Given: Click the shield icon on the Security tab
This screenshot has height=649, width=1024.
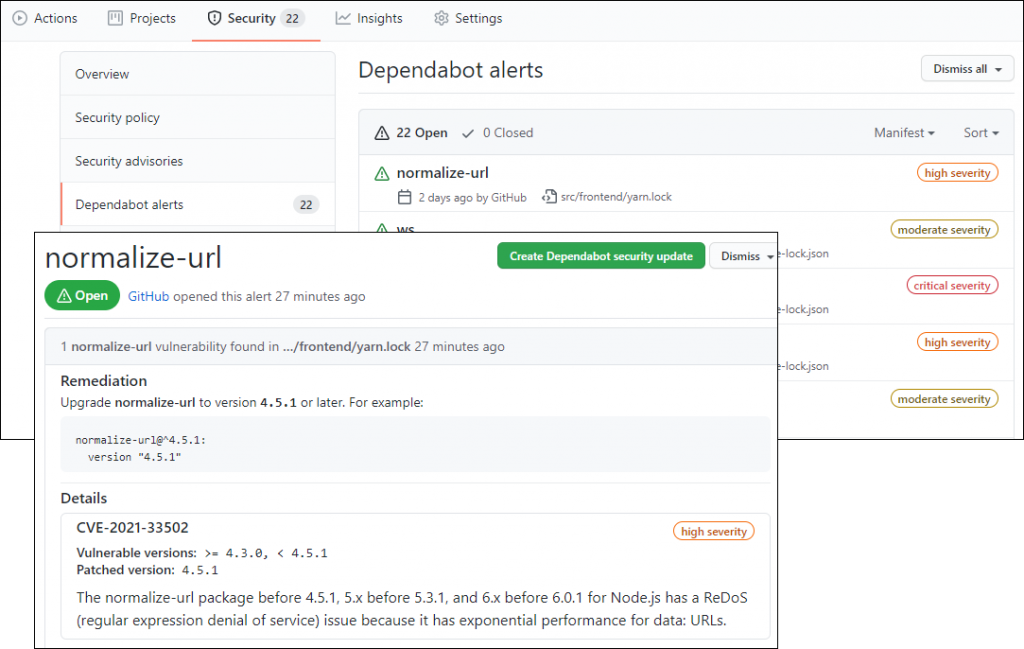Looking at the screenshot, I should click(213, 17).
